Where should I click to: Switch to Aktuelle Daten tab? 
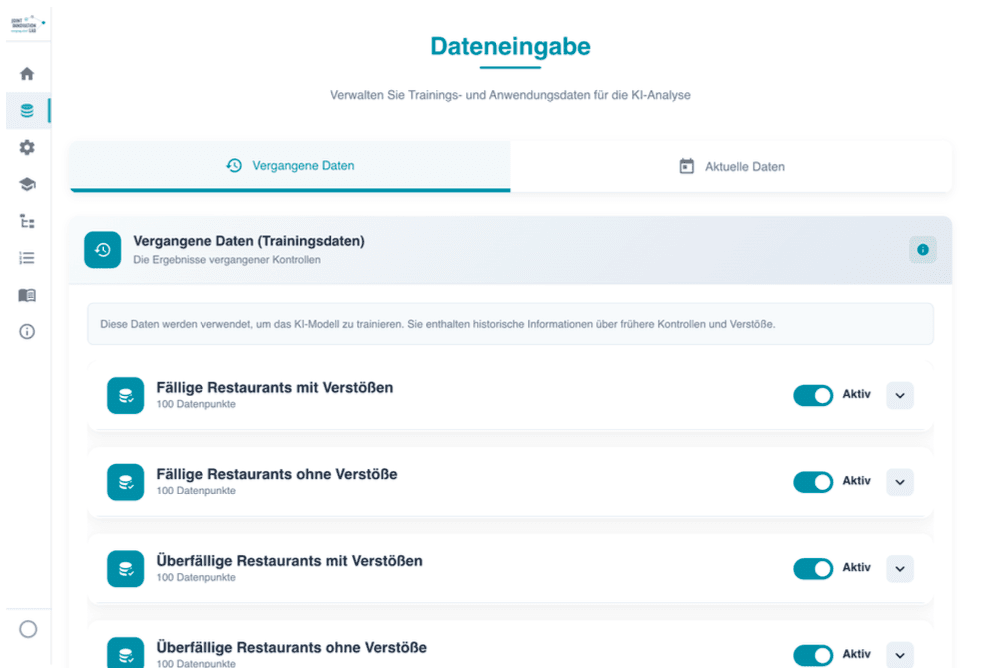point(731,167)
